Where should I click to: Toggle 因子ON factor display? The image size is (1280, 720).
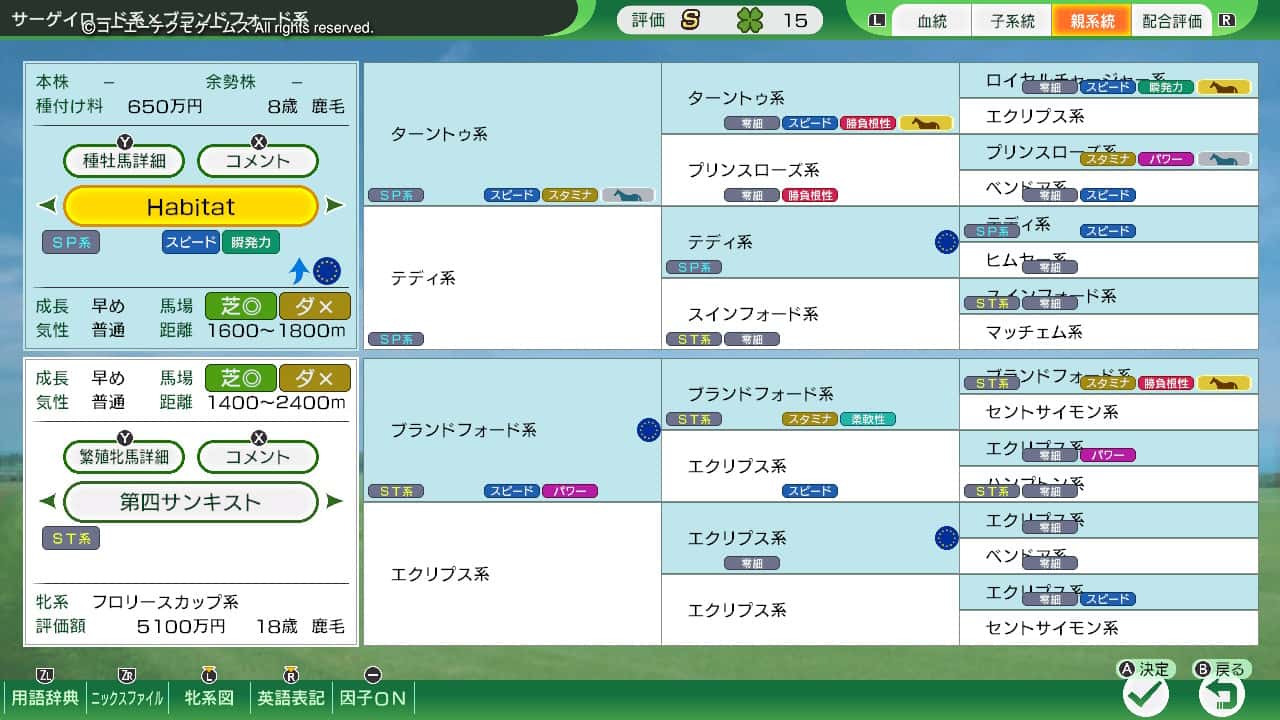[x=373, y=697]
